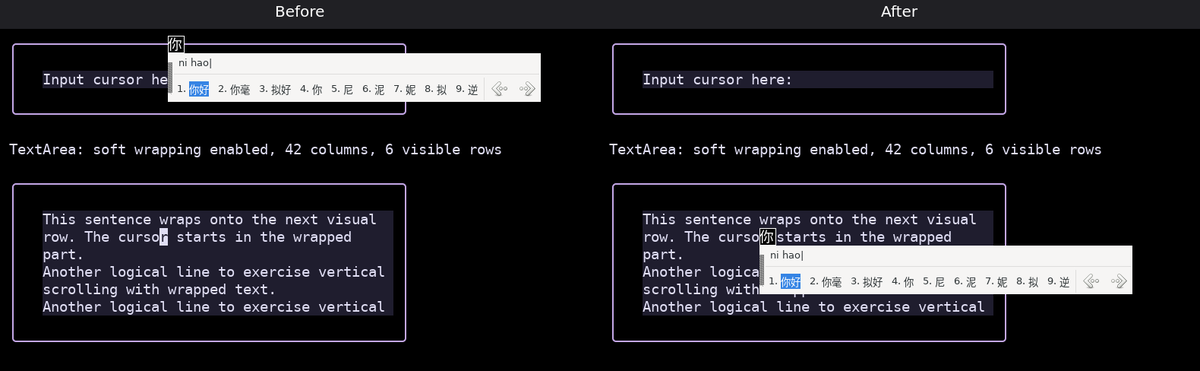Click 'This sentence wraps onto' line in After text area

[809, 219]
